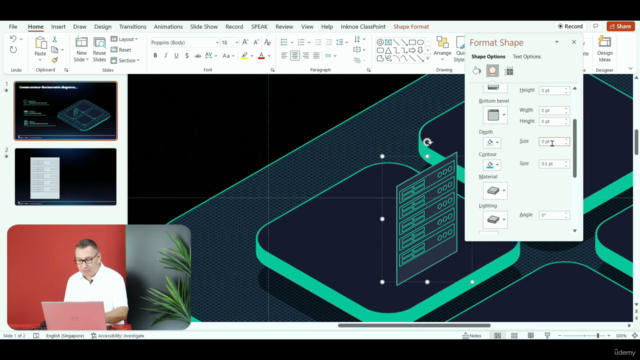The width and height of the screenshot is (640, 360).
Task: Select the Effects pentagon icon
Action: point(492,71)
